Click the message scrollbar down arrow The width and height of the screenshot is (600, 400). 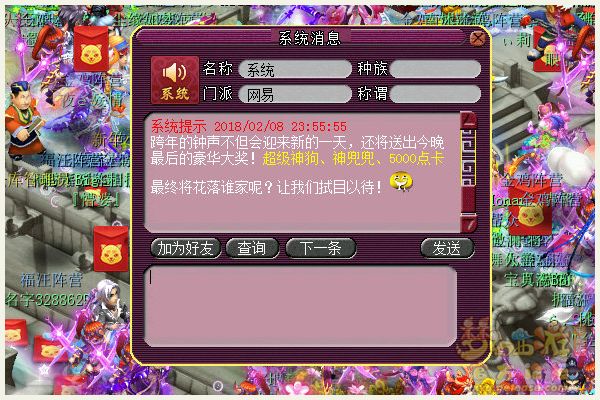469,224
